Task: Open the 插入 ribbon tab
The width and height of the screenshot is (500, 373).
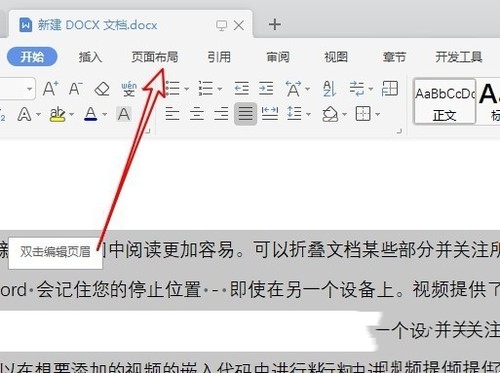Action: point(90,57)
